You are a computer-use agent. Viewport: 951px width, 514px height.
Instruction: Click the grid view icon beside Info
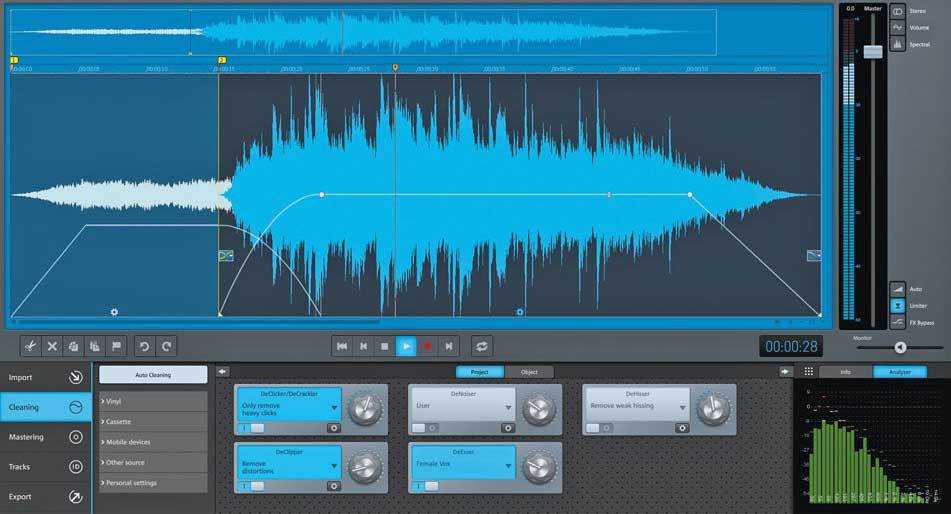[808, 371]
